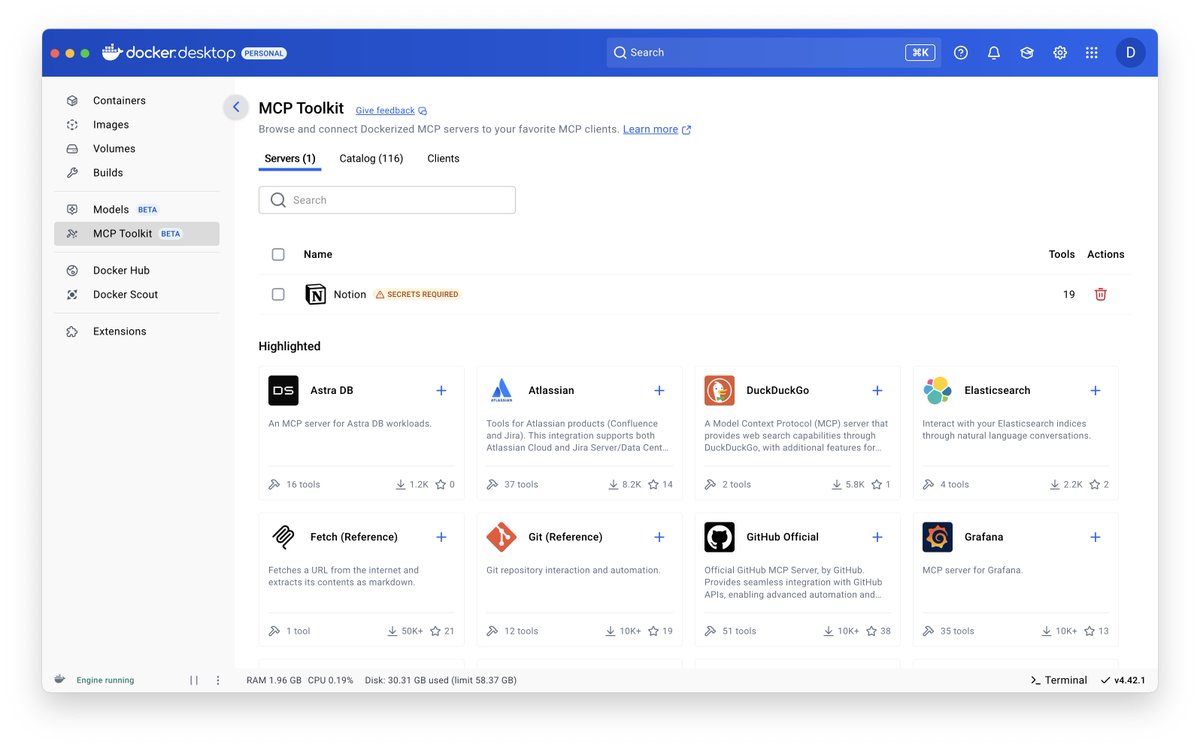Screen dimensions: 1200x748
Task: Add the DuckDuckGo server
Action: tap(877, 390)
